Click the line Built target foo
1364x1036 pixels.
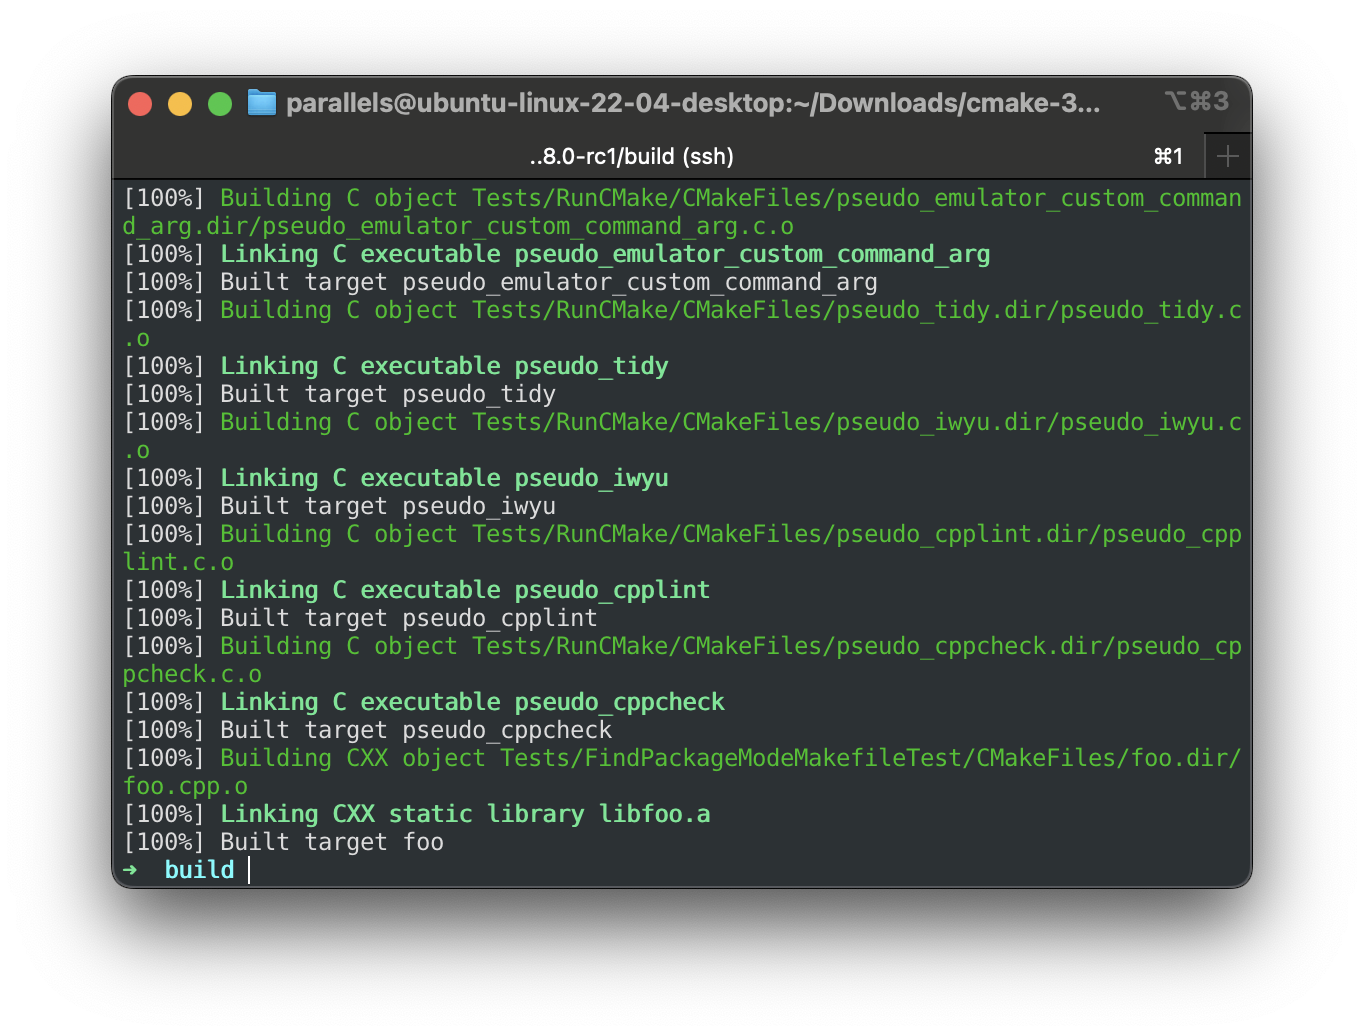pos(284,842)
